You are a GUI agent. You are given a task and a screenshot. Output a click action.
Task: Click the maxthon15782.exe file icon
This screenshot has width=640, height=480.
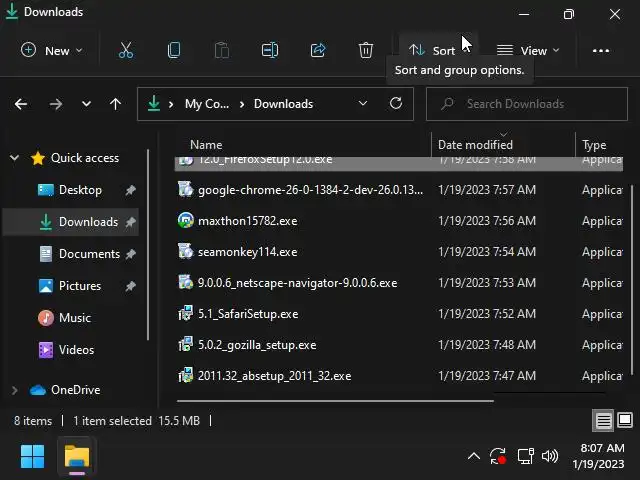[186, 220]
